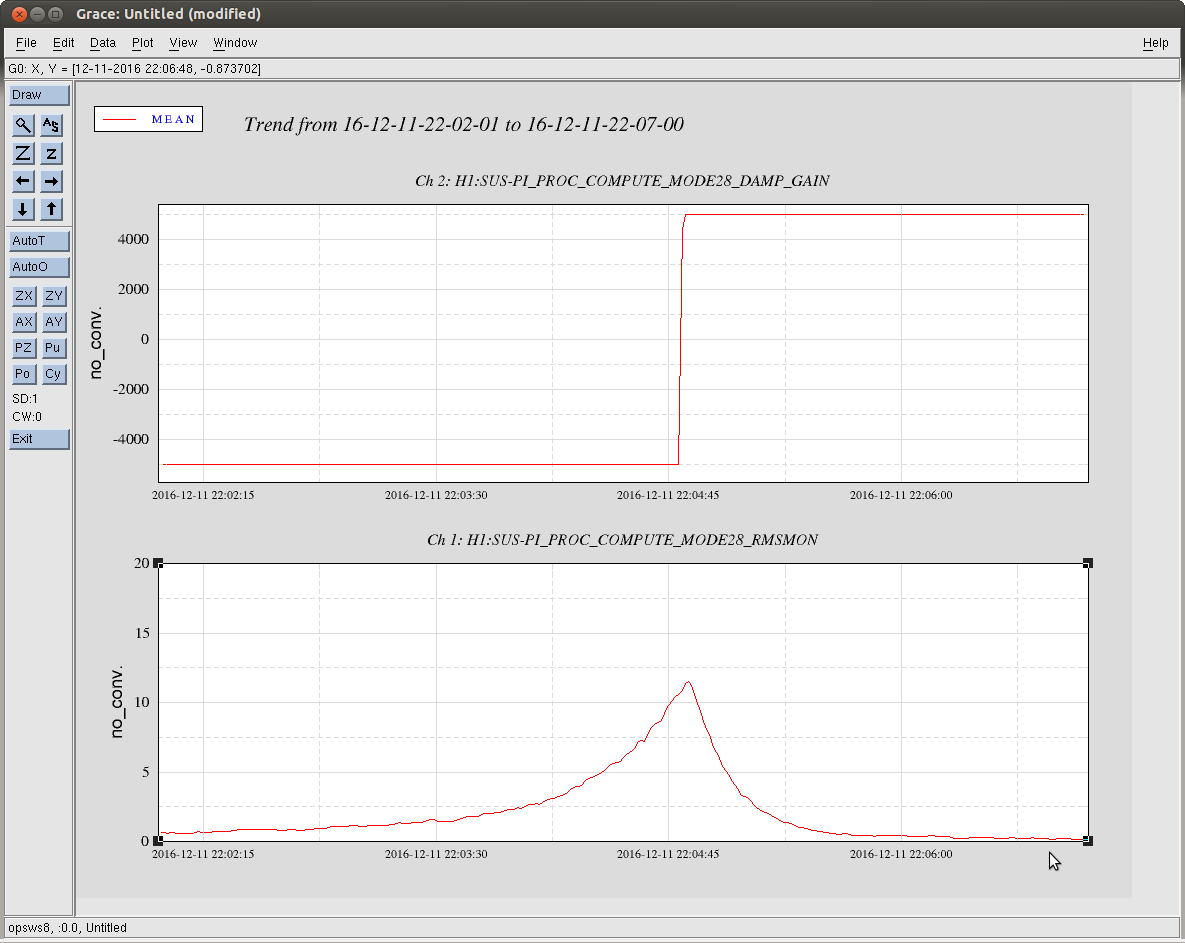Screen dimensions: 1185x943
Task: Click the AutoO button
Action: 39,267
